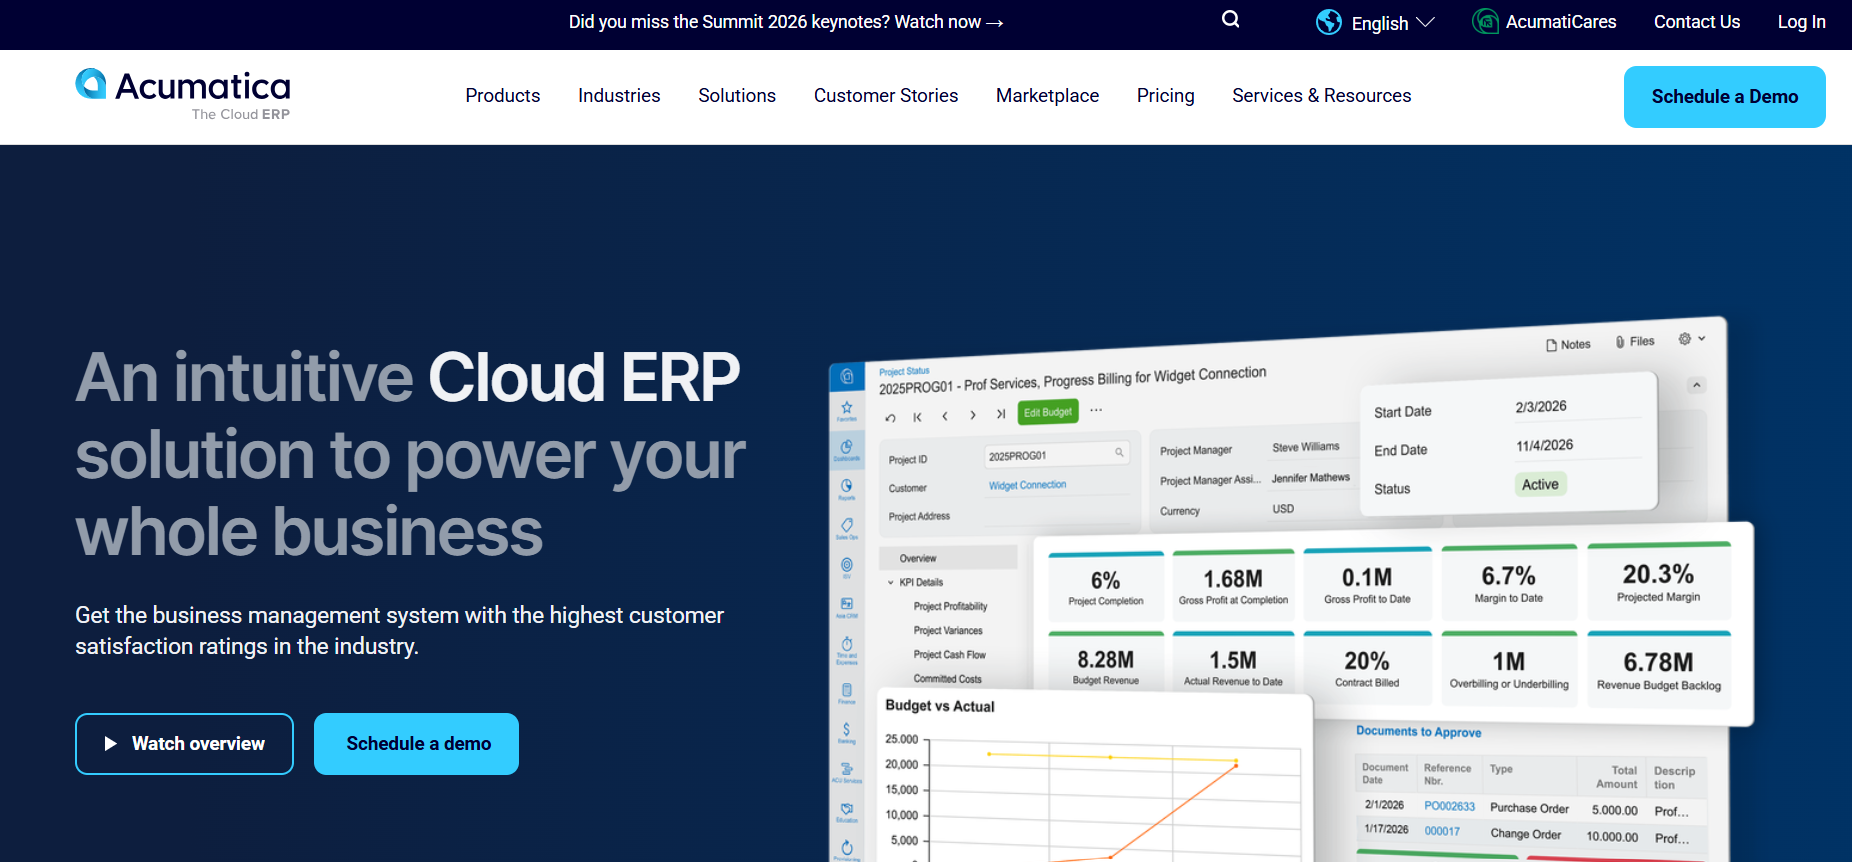1852x862 pixels.
Task: Select Project Profitability tree item
Action: [950, 606]
